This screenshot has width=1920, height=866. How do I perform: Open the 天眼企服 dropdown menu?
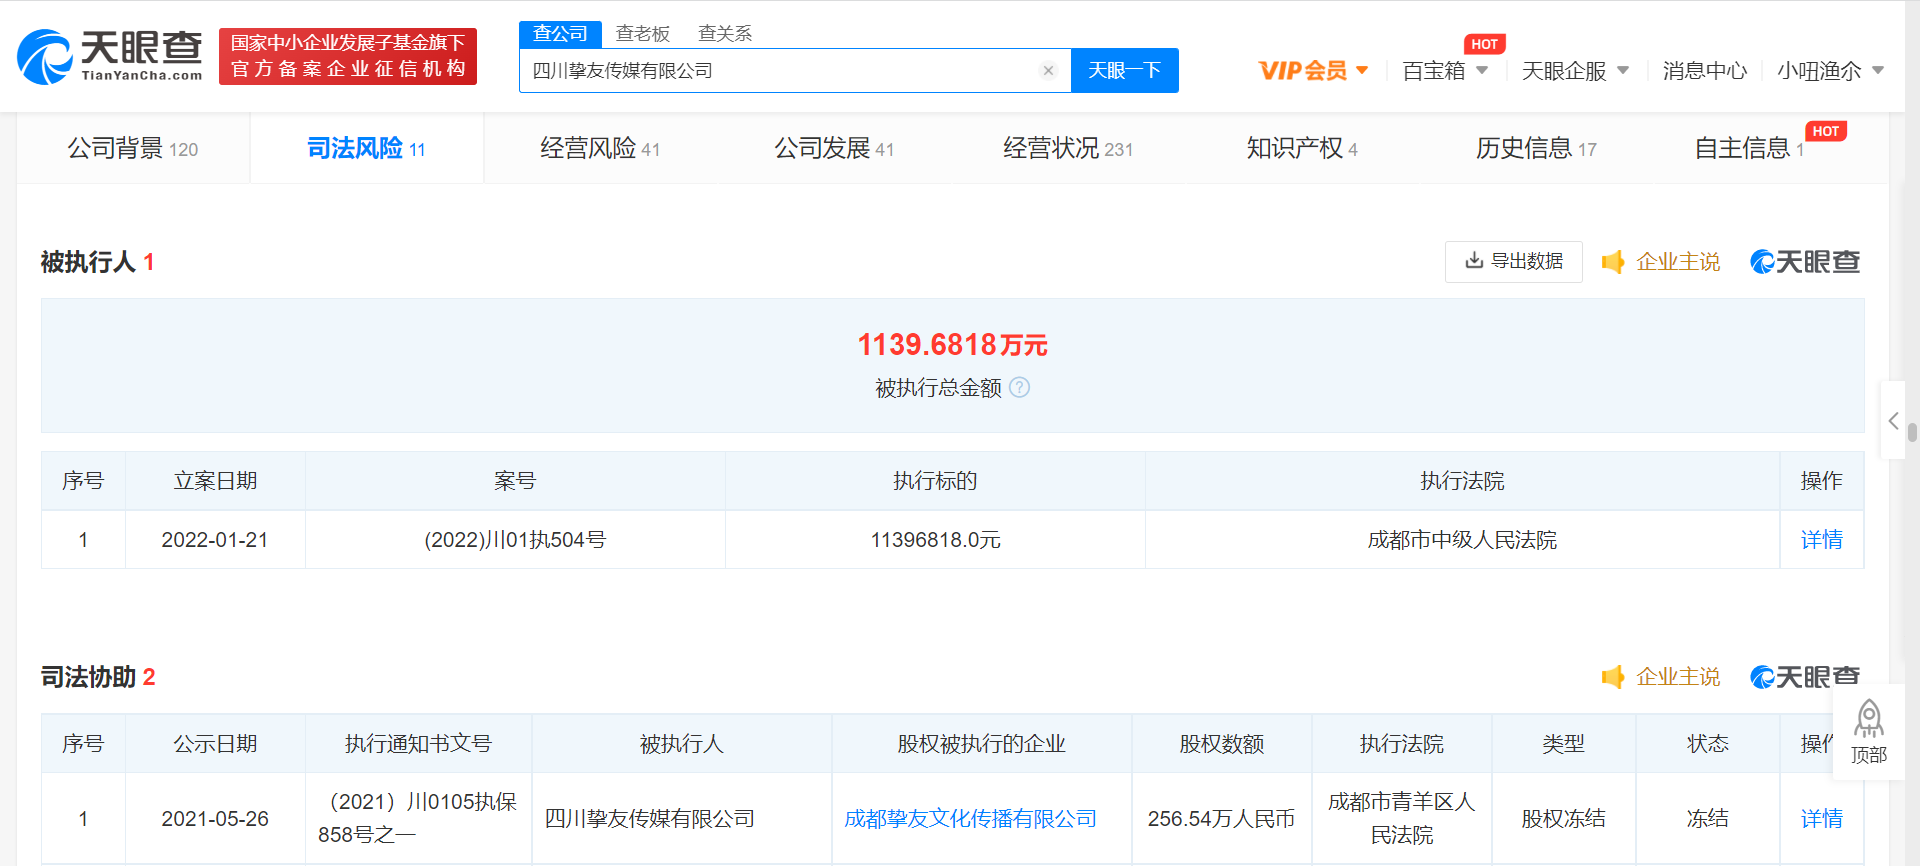(1575, 71)
